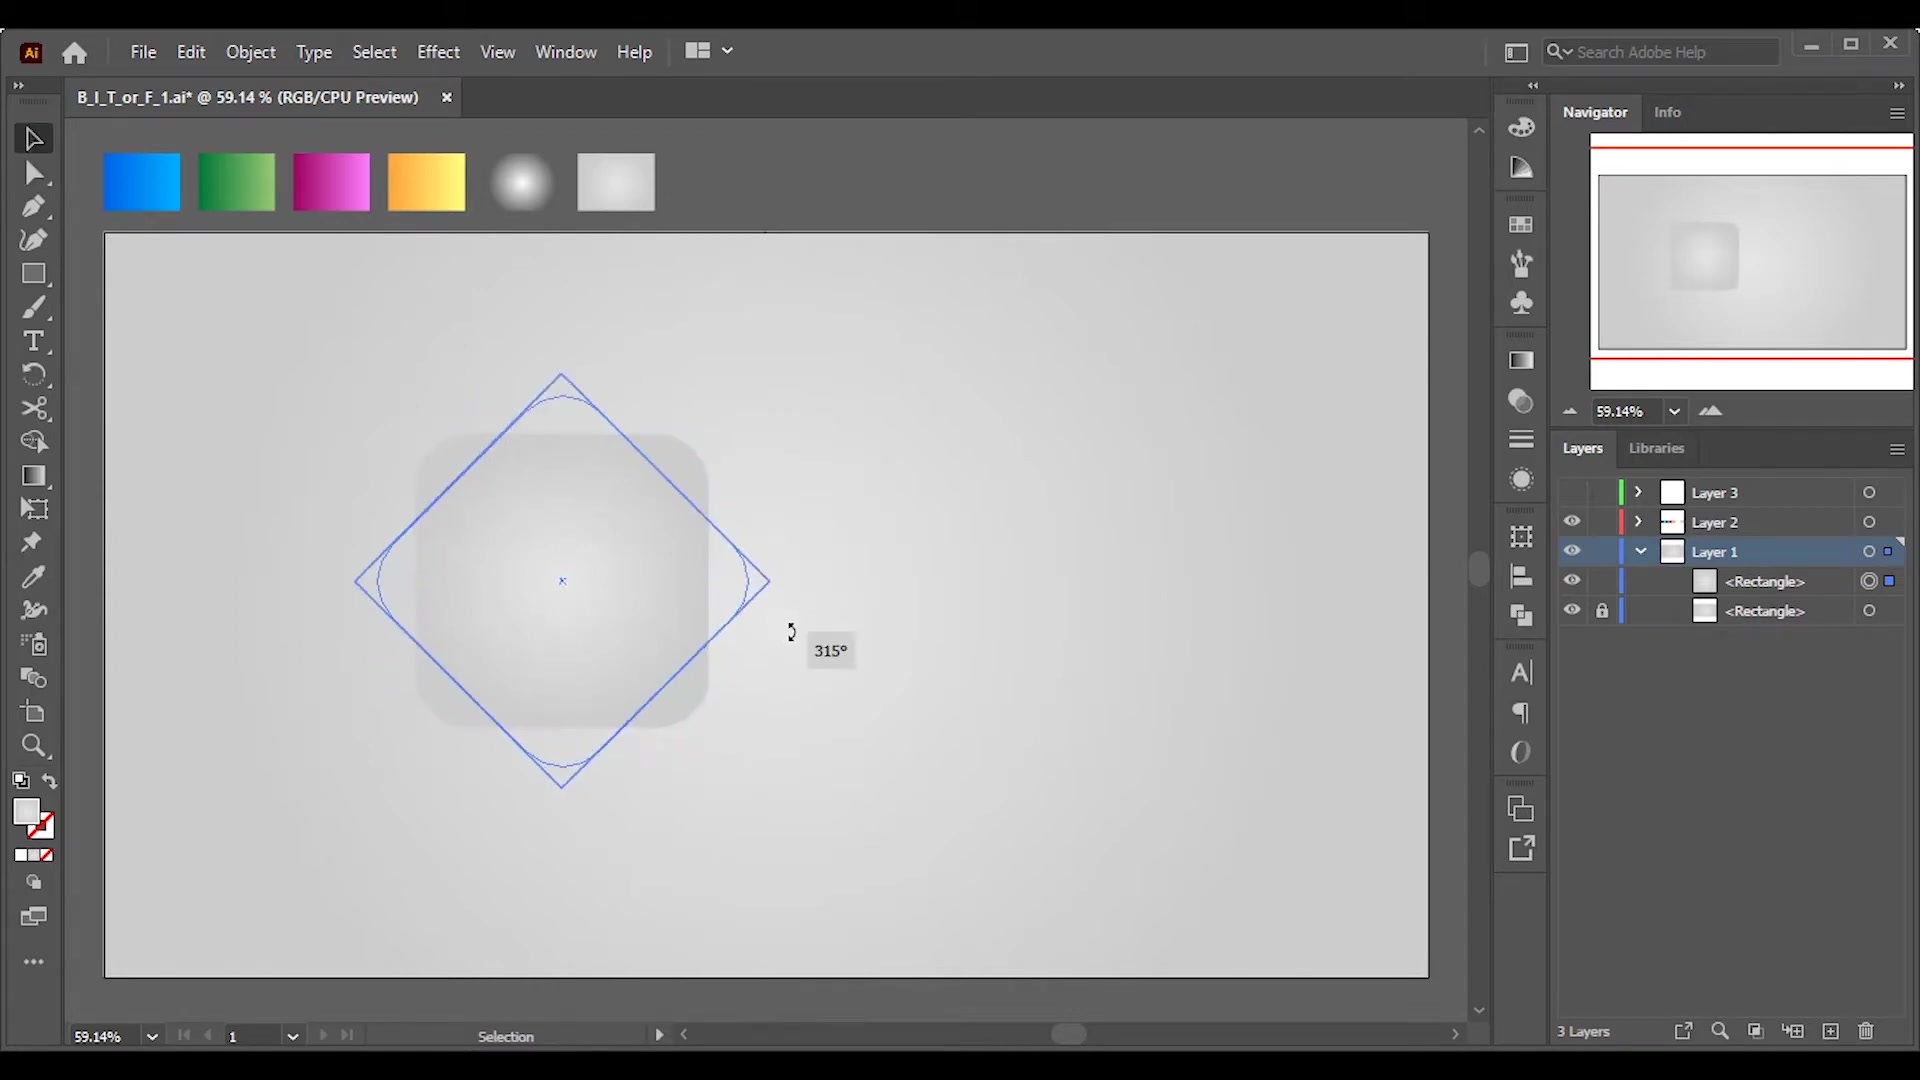
Task: Pick the Eyedropper tool
Action: tap(33, 577)
